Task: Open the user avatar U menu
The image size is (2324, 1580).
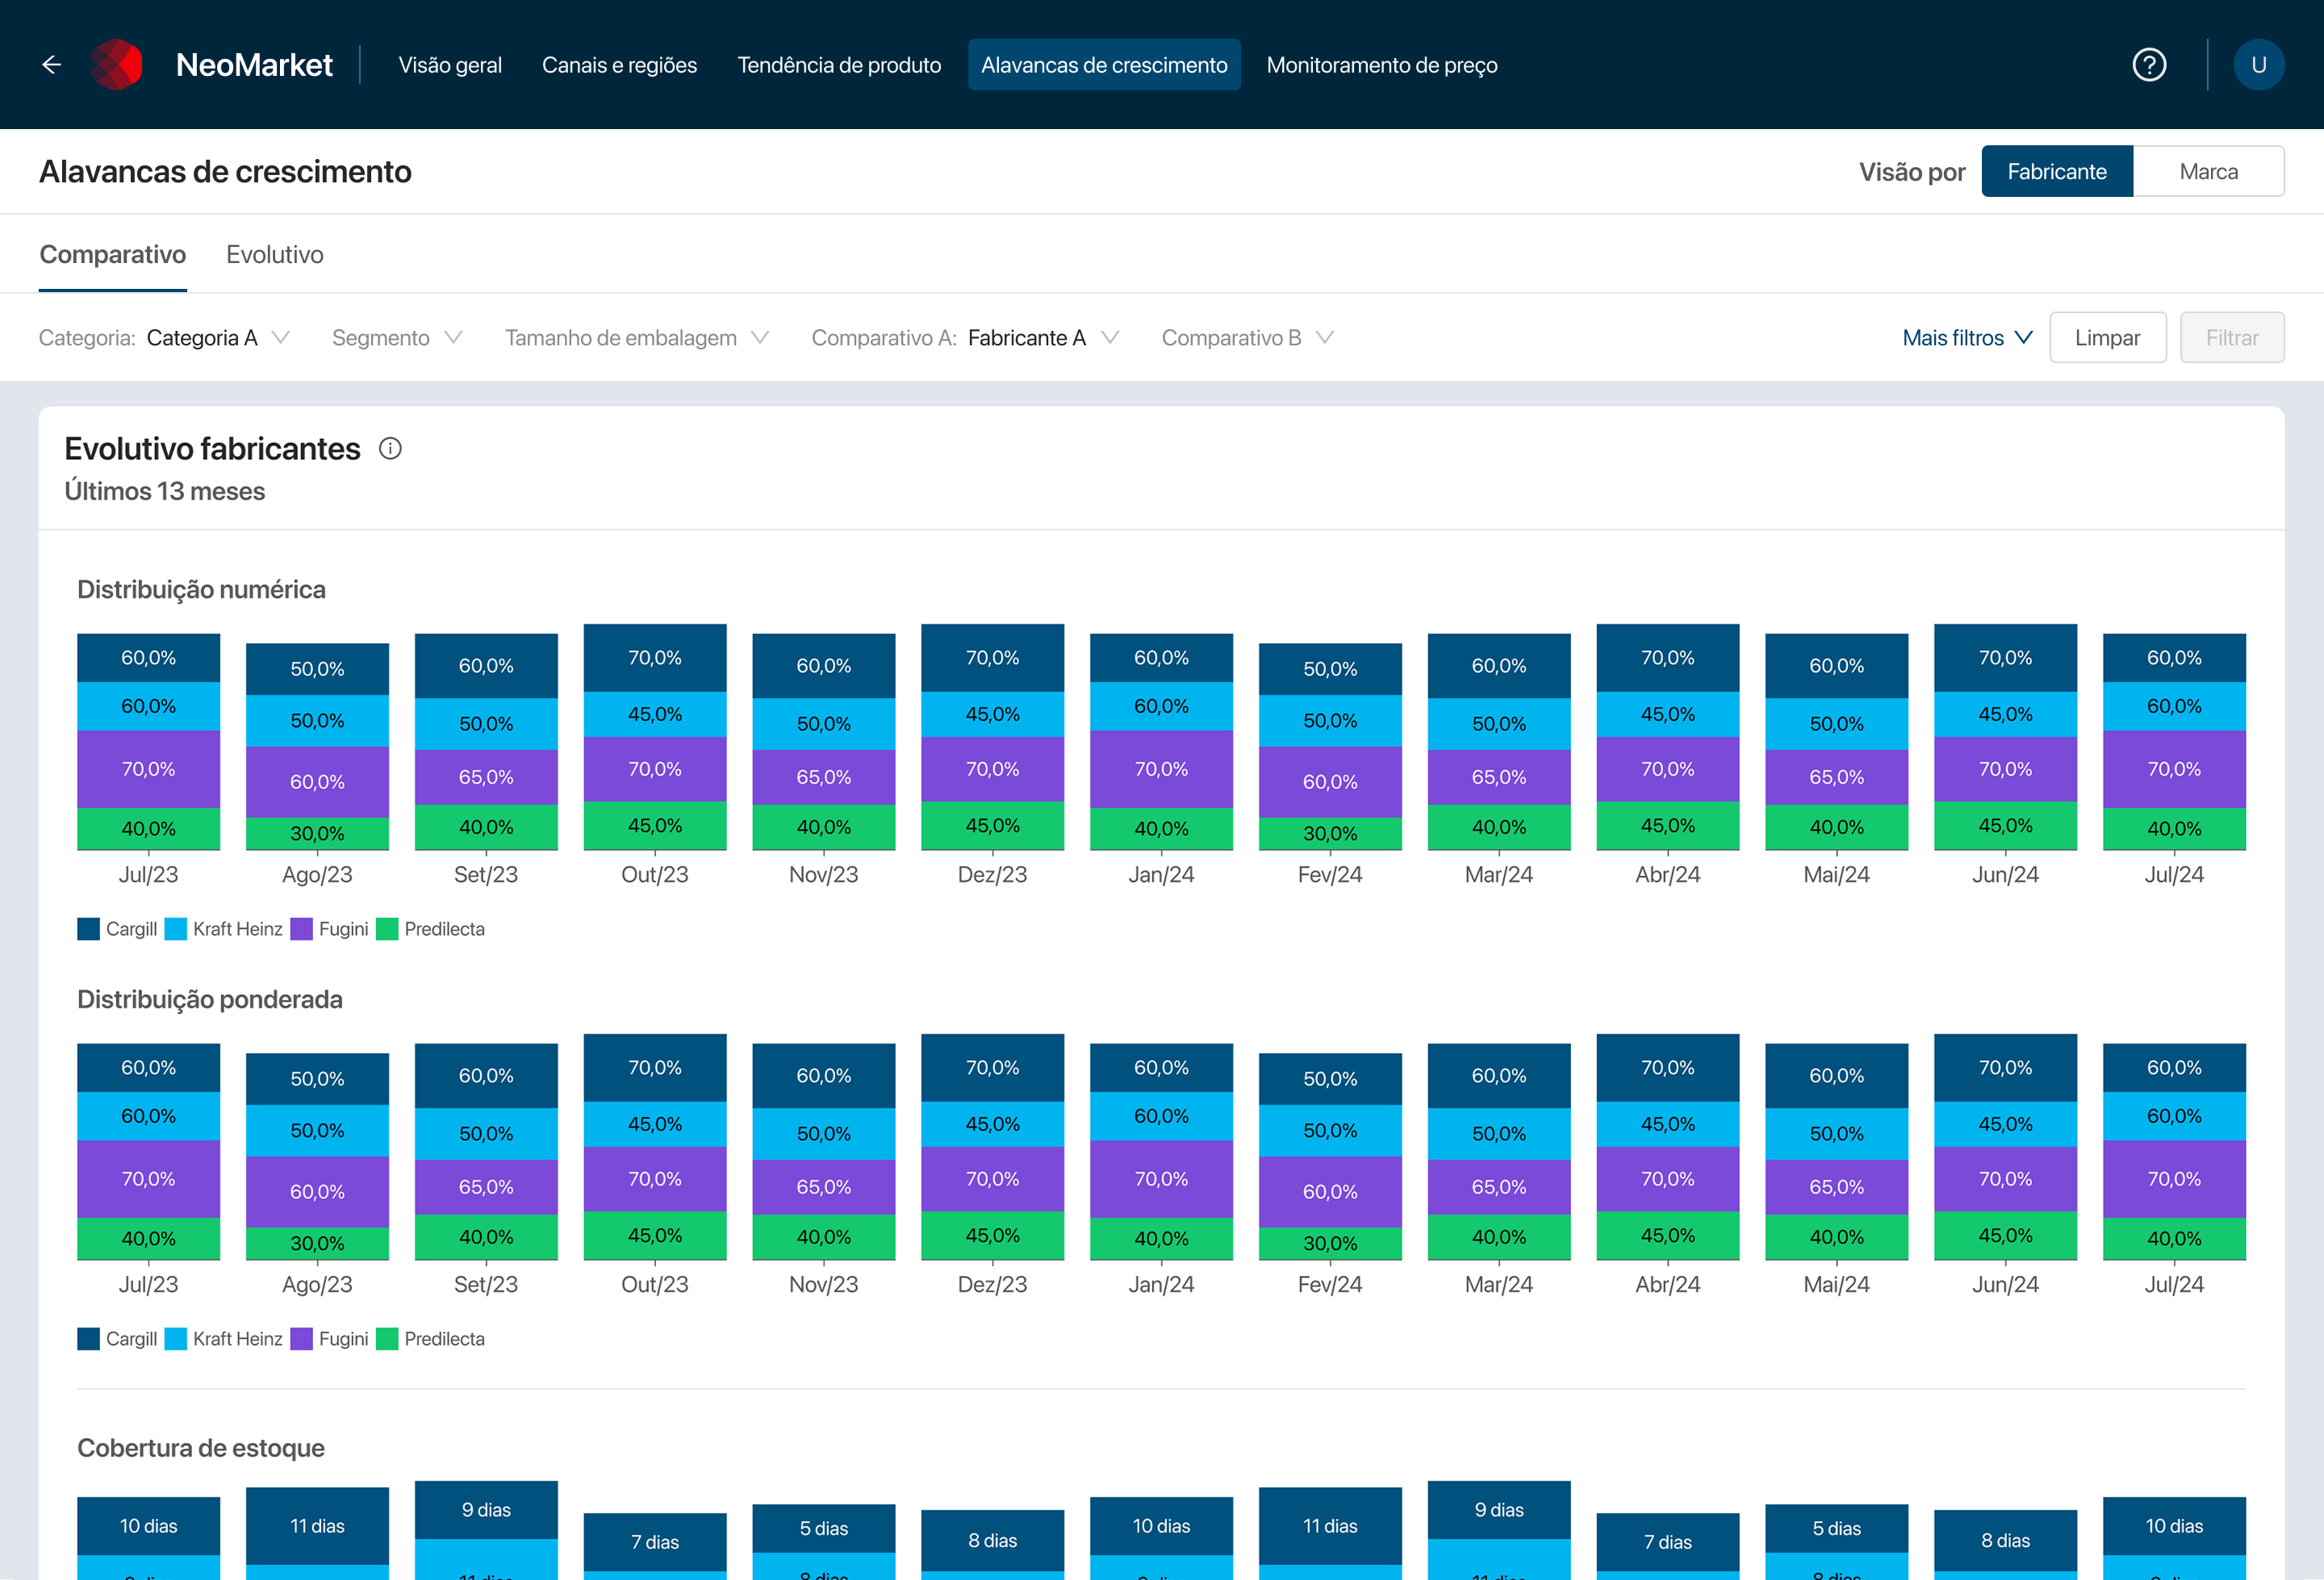Action: 2258,65
